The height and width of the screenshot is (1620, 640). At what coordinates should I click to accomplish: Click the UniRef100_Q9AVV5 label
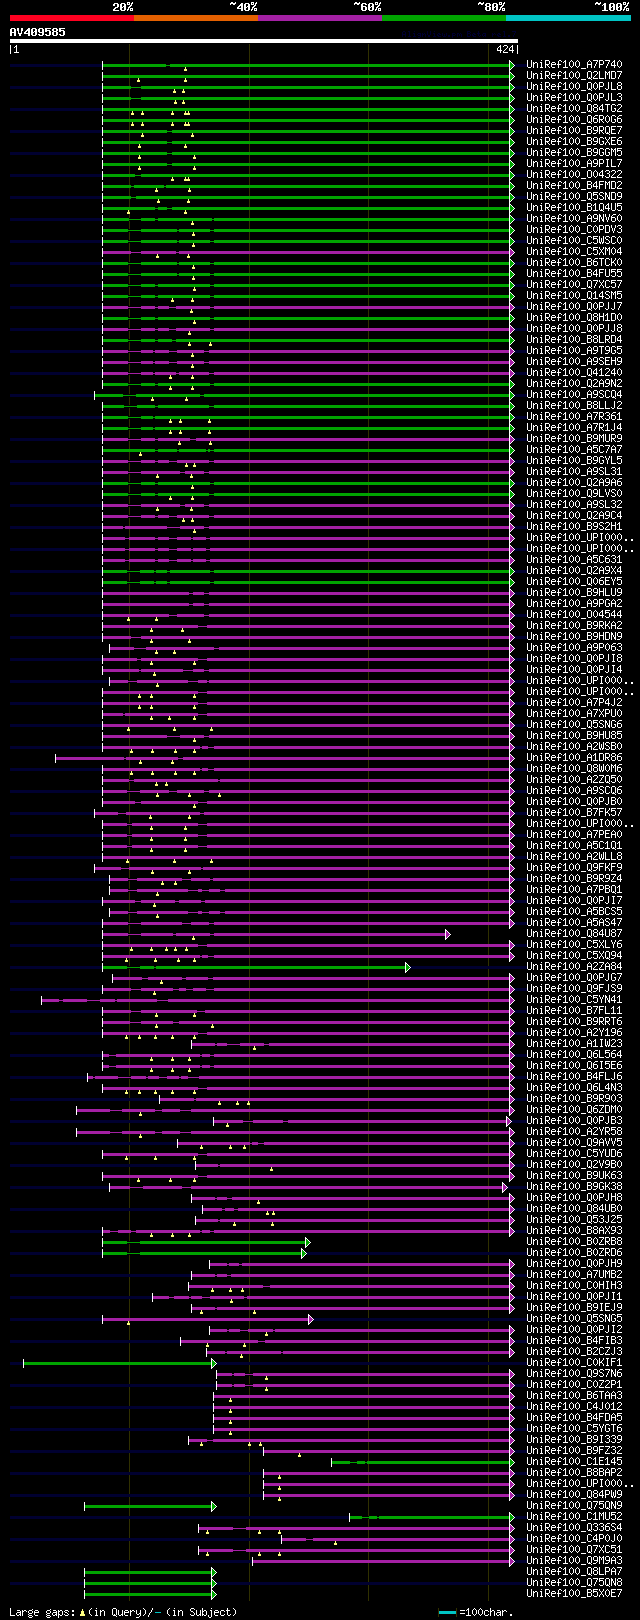(x=574, y=1142)
